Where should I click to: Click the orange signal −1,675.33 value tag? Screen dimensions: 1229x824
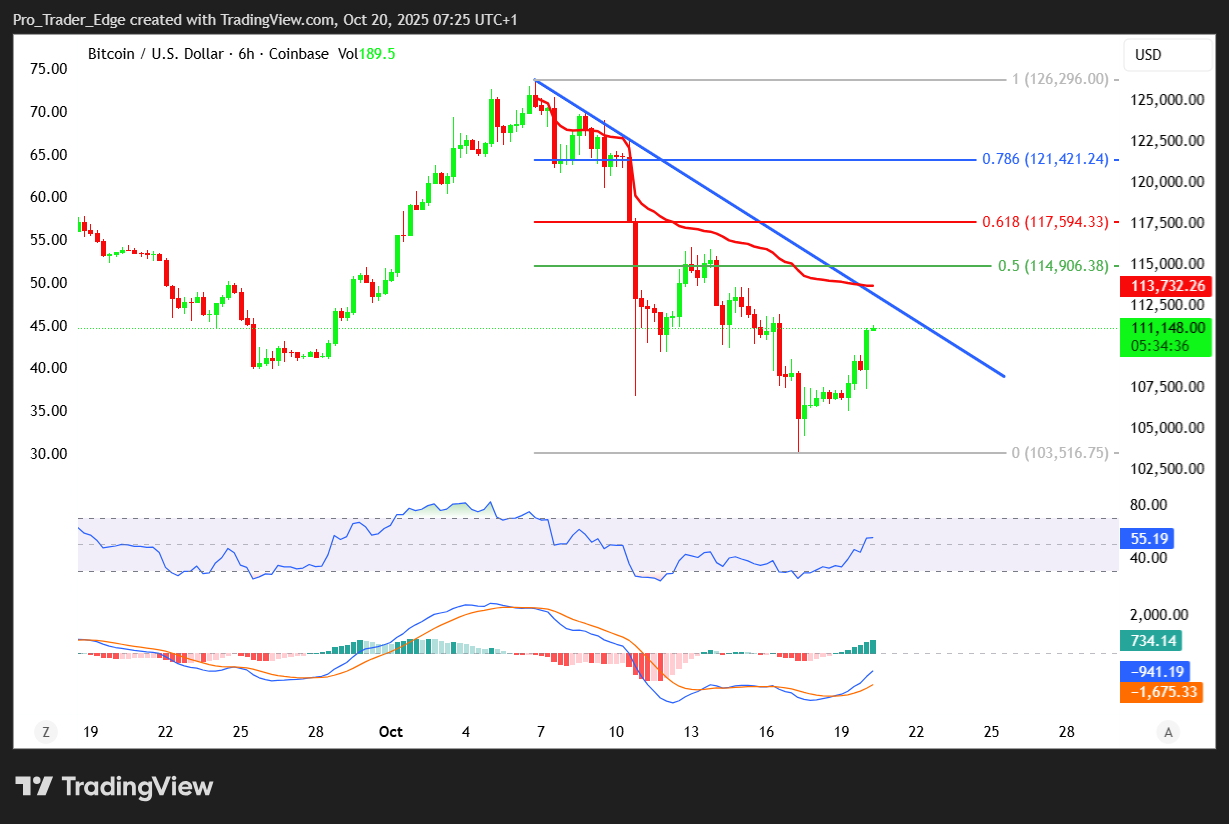click(1160, 692)
